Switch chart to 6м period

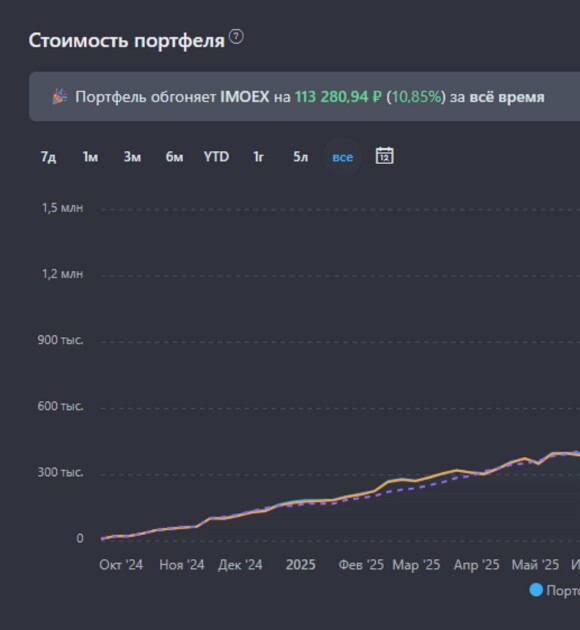tap(174, 157)
